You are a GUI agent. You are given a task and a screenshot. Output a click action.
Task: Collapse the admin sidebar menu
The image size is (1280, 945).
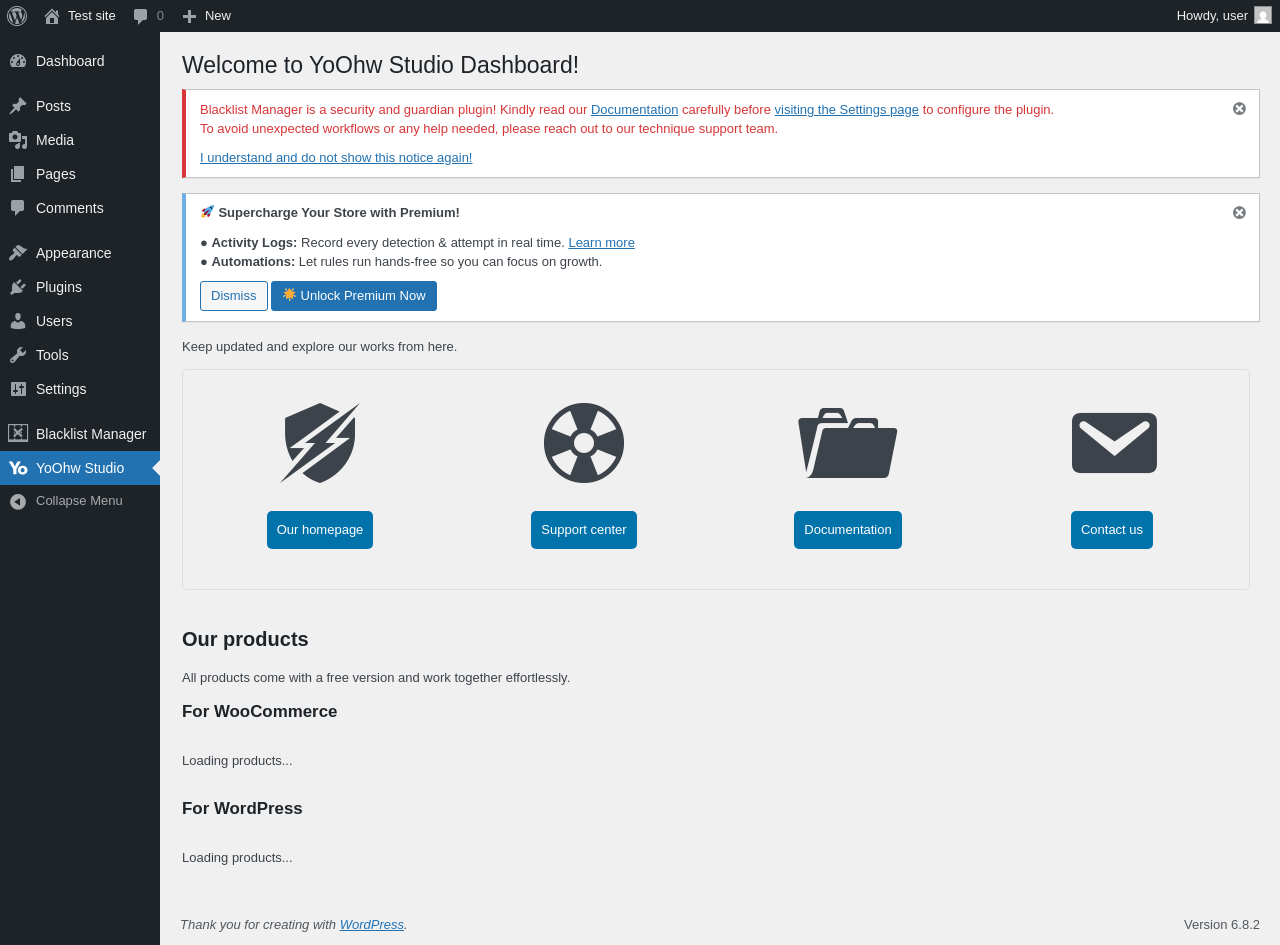(80, 501)
